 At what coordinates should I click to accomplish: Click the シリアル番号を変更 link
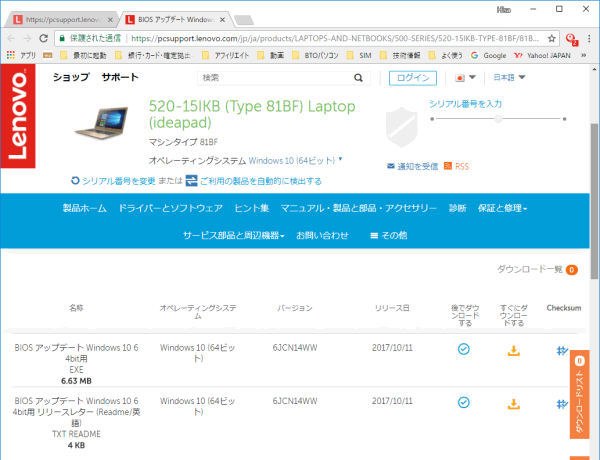[x=119, y=181]
